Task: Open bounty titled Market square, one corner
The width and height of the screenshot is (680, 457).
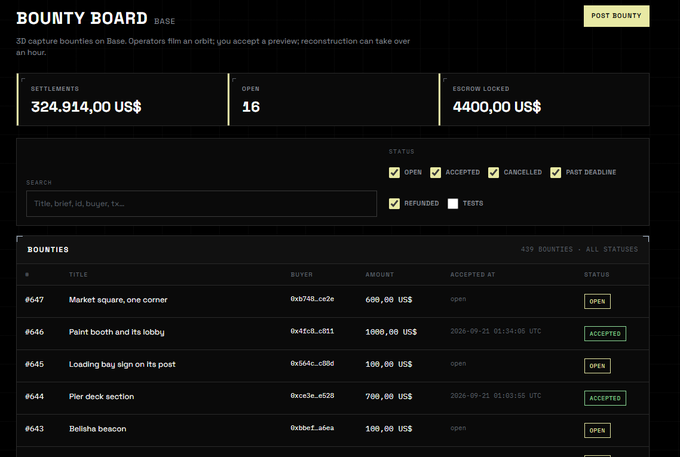Action: 118,300
